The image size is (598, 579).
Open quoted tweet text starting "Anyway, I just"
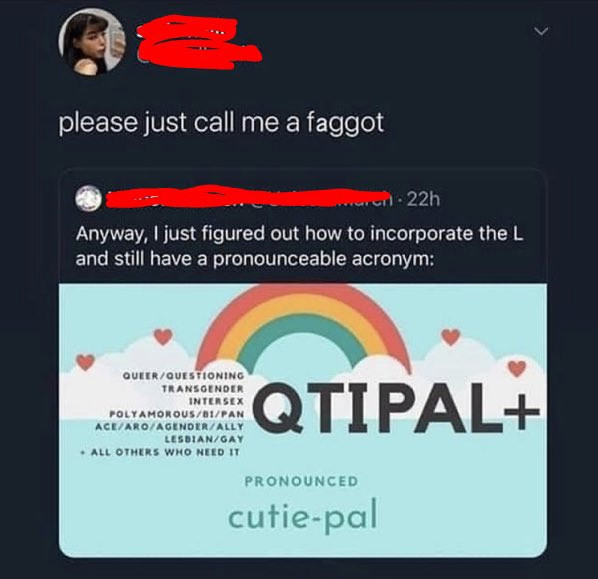tap(299, 246)
